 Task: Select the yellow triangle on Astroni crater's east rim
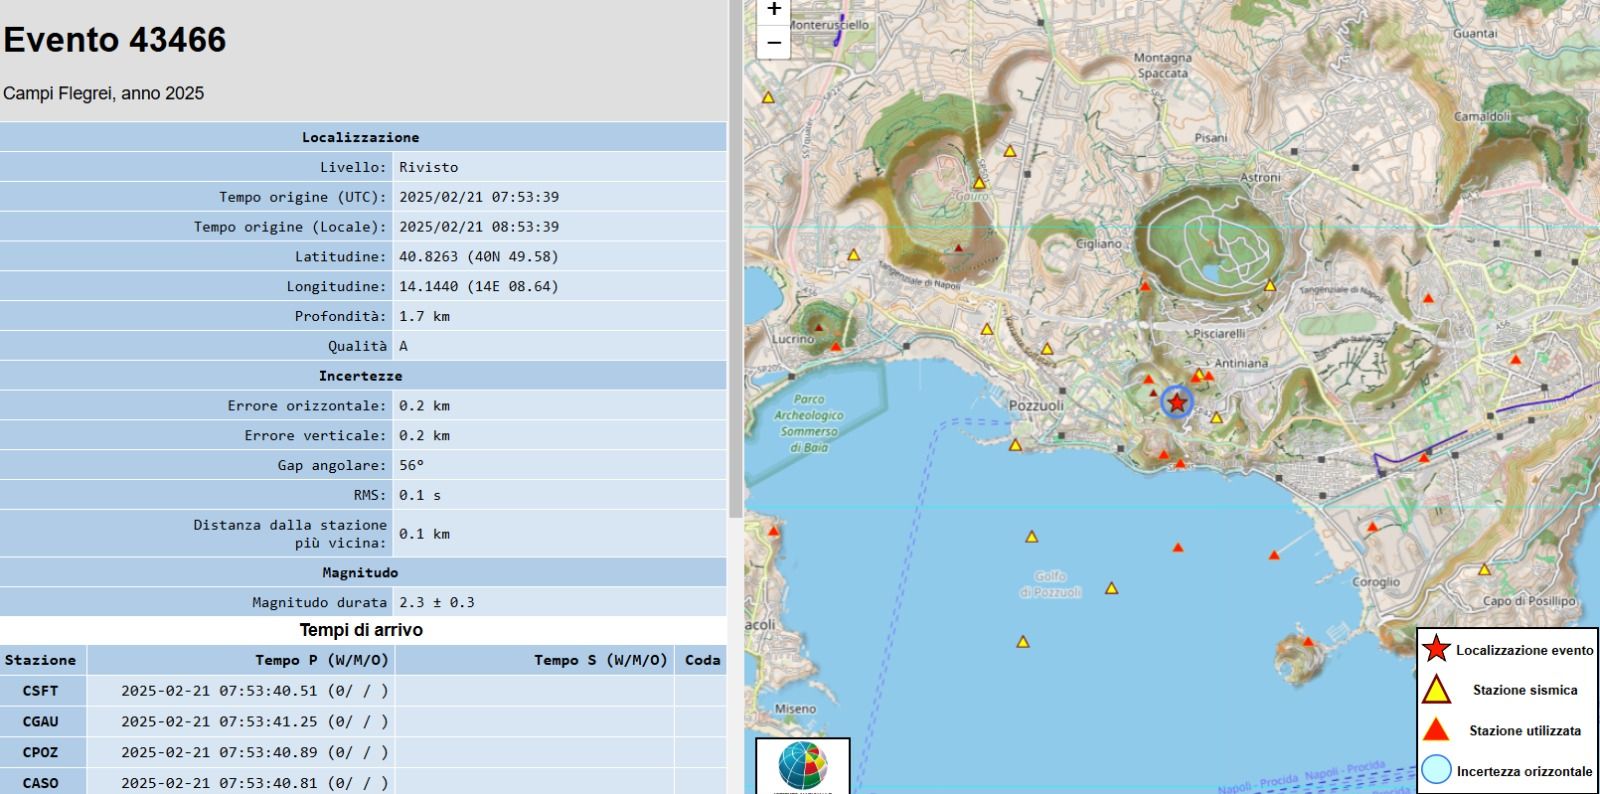[x=1270, y=286]
